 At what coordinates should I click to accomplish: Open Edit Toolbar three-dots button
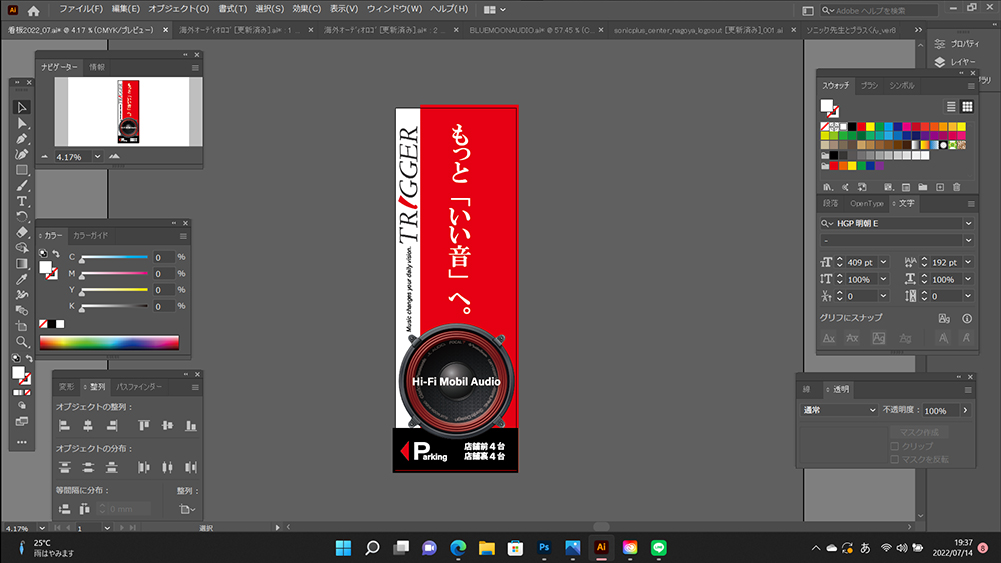pyautogui.click(x=22, y=442)
